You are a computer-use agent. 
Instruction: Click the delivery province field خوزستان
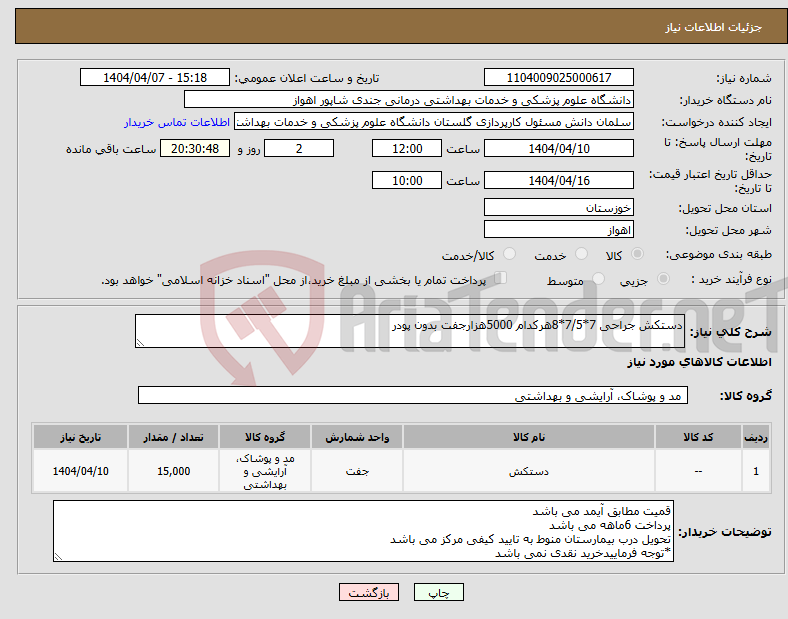coord(558,207)
